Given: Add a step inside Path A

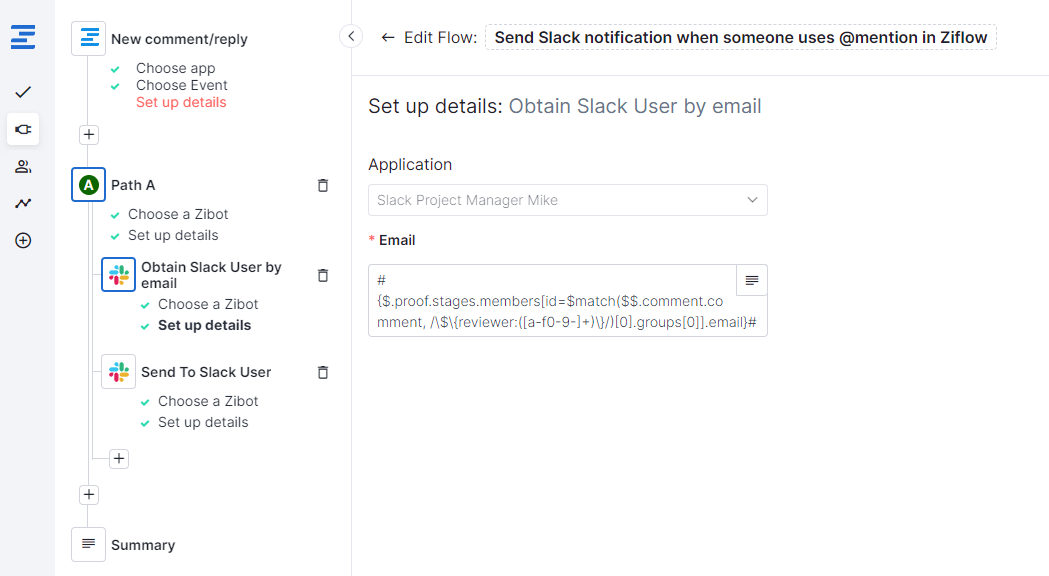Looking at the screenshot, I should coord(119,458).
